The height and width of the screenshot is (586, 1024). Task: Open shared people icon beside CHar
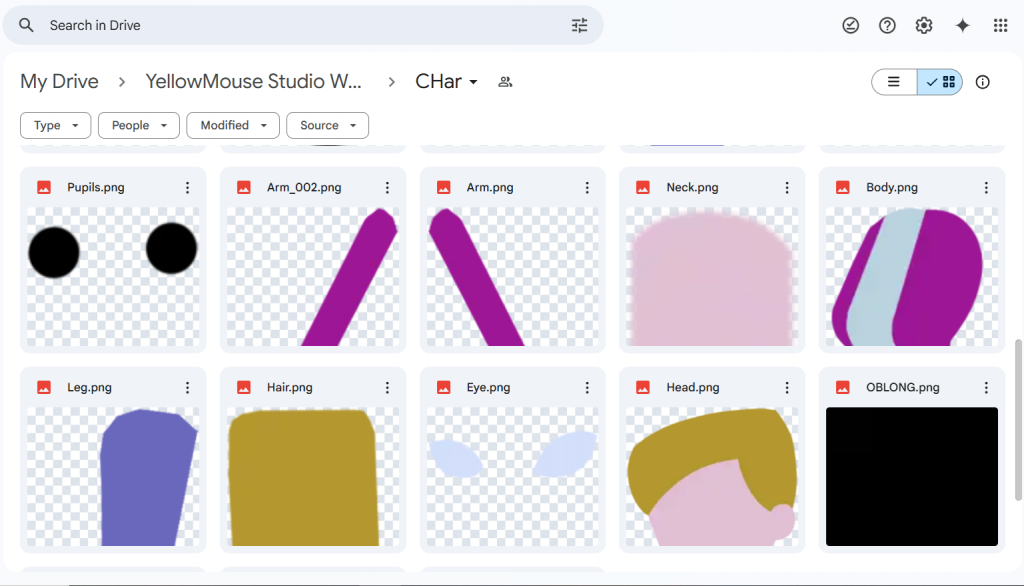(505, 82)
